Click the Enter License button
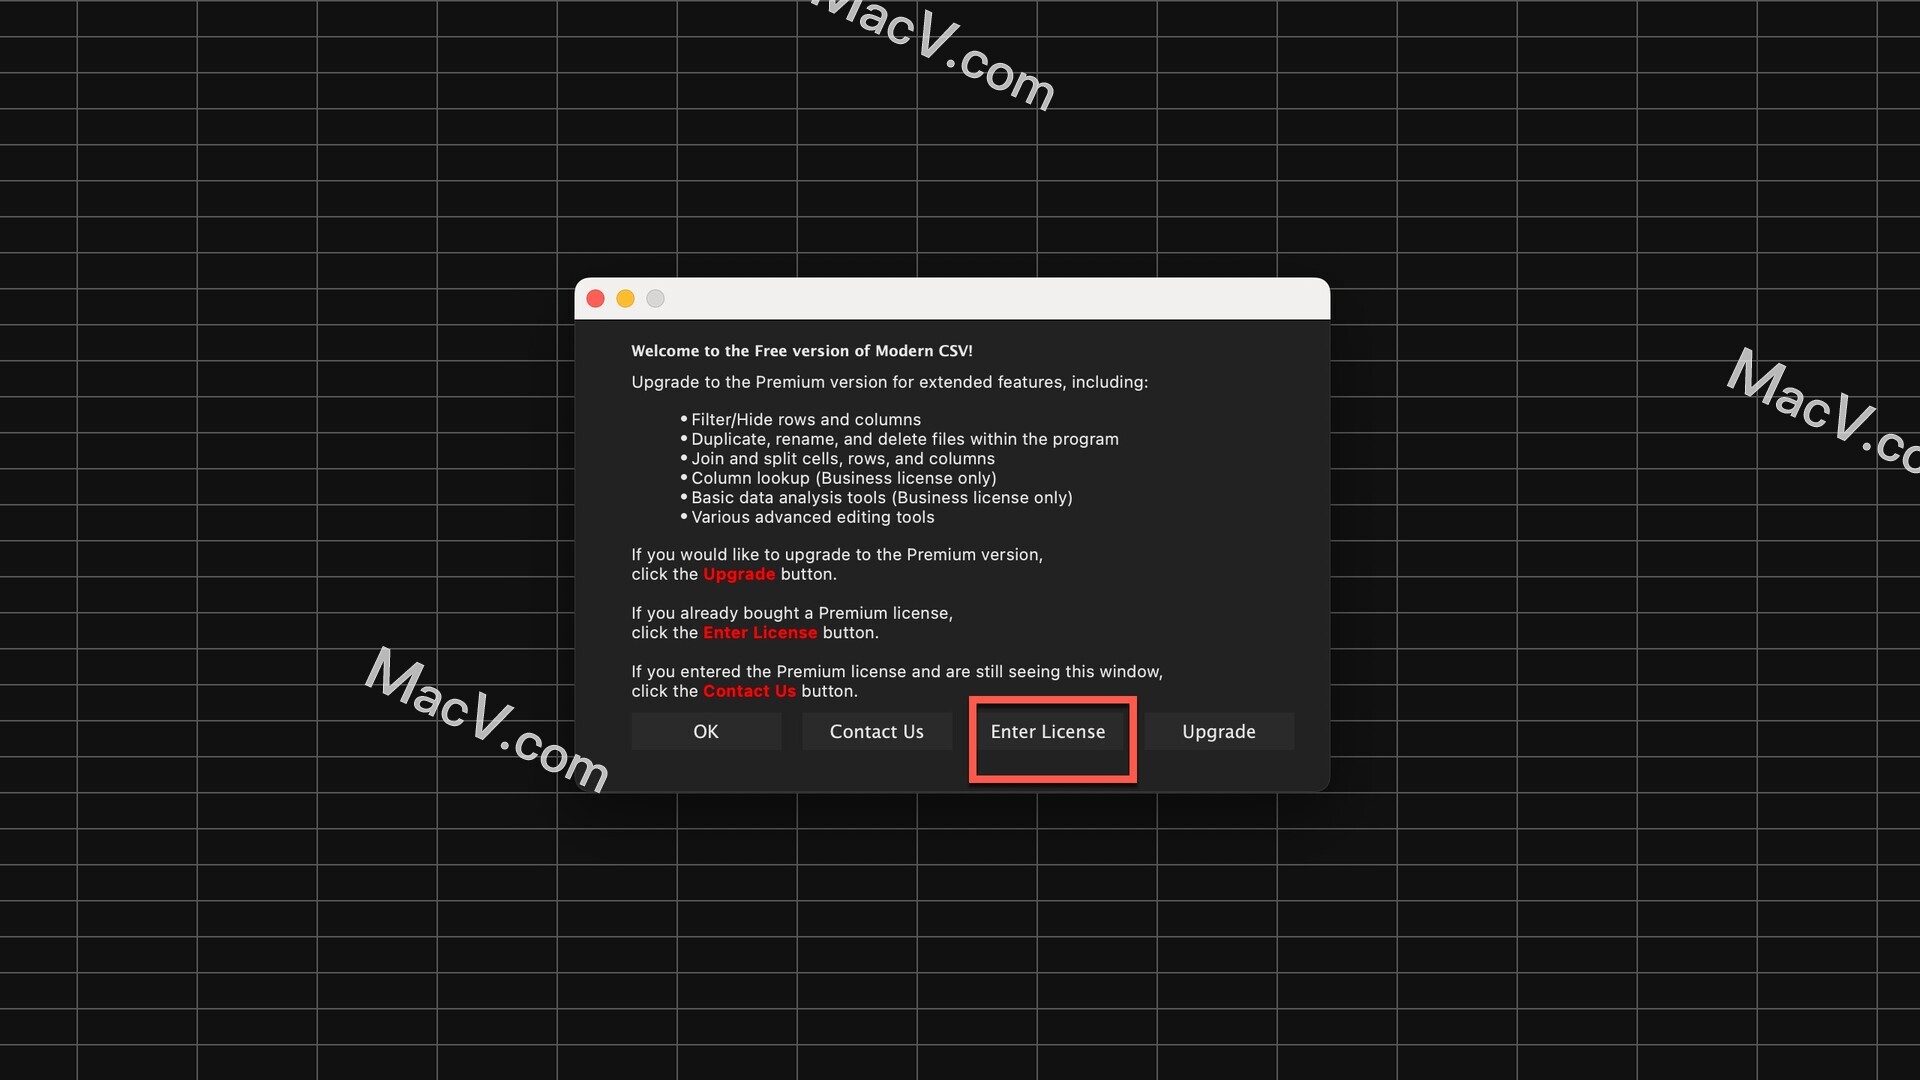This screenshot has height=1080, width=1920. click(x=1048, y=731)
